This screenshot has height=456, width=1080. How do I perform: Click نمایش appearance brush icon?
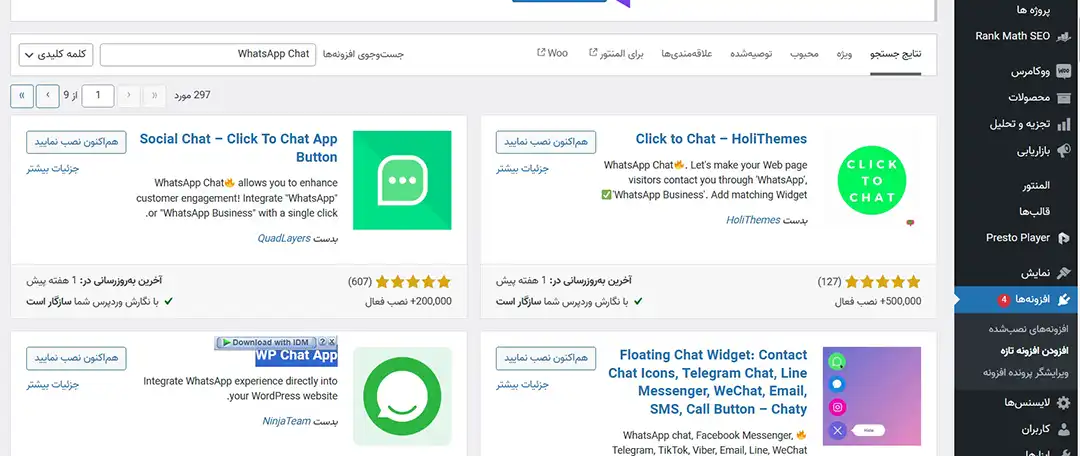(1063, 273)
